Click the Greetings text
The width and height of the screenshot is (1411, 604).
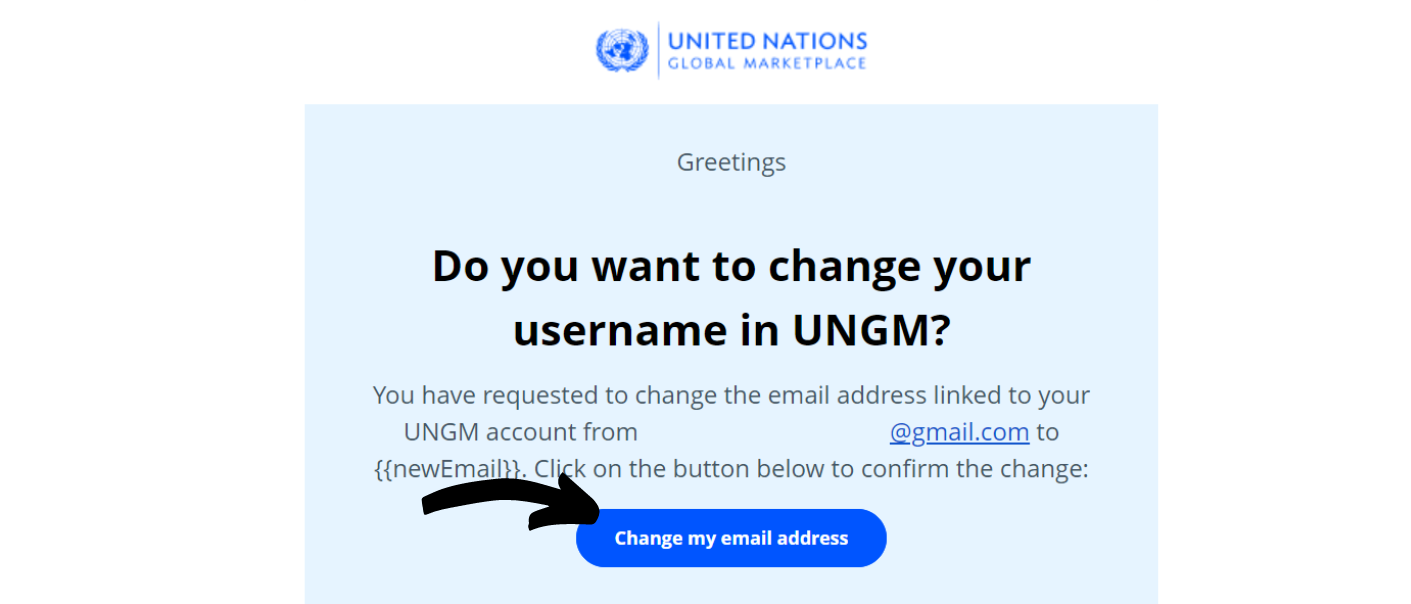(731, 162)
